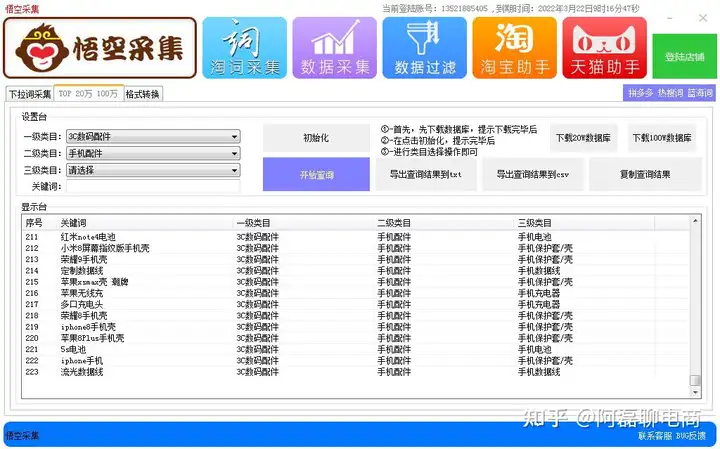720x449 pixels.
Task: Click the results list scrollbar thumb
Action: [695, 381]
